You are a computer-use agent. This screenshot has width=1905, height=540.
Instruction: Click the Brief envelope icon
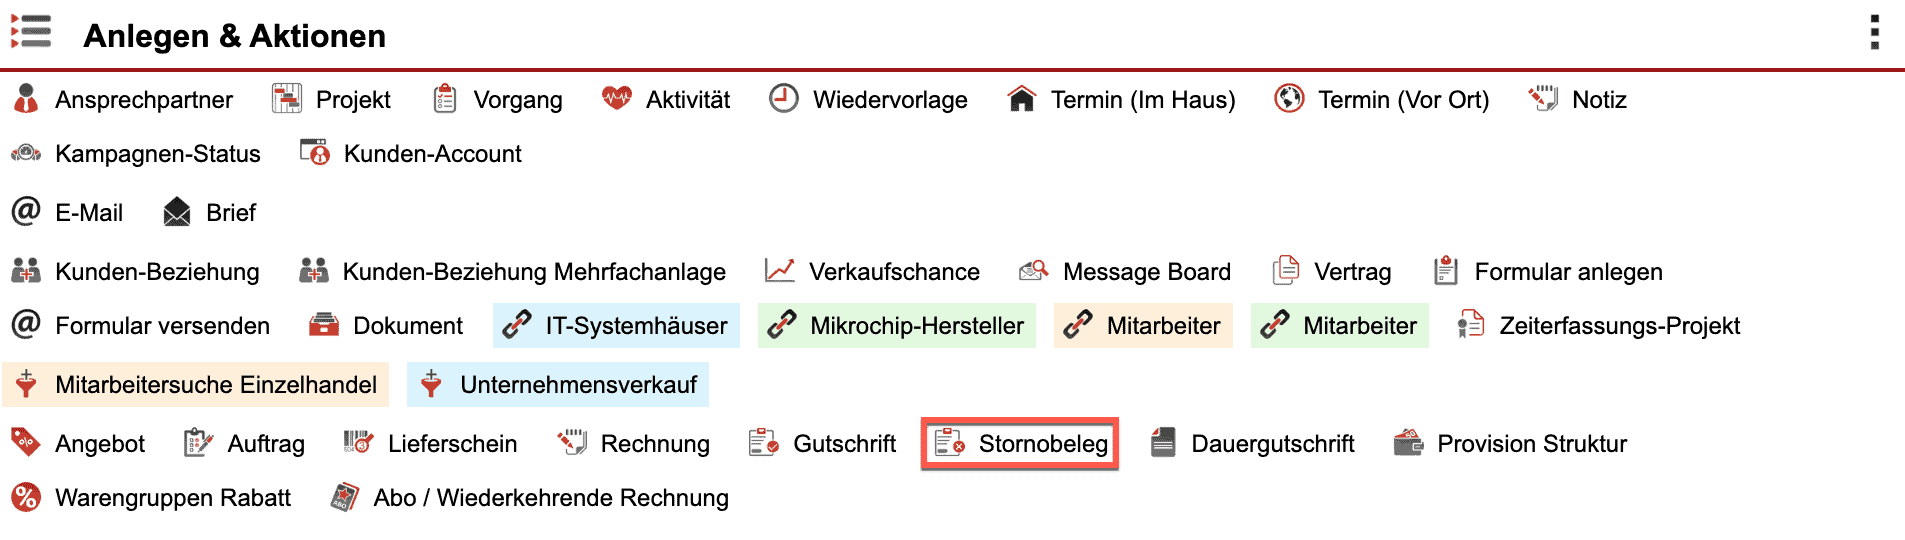[177, 212]
